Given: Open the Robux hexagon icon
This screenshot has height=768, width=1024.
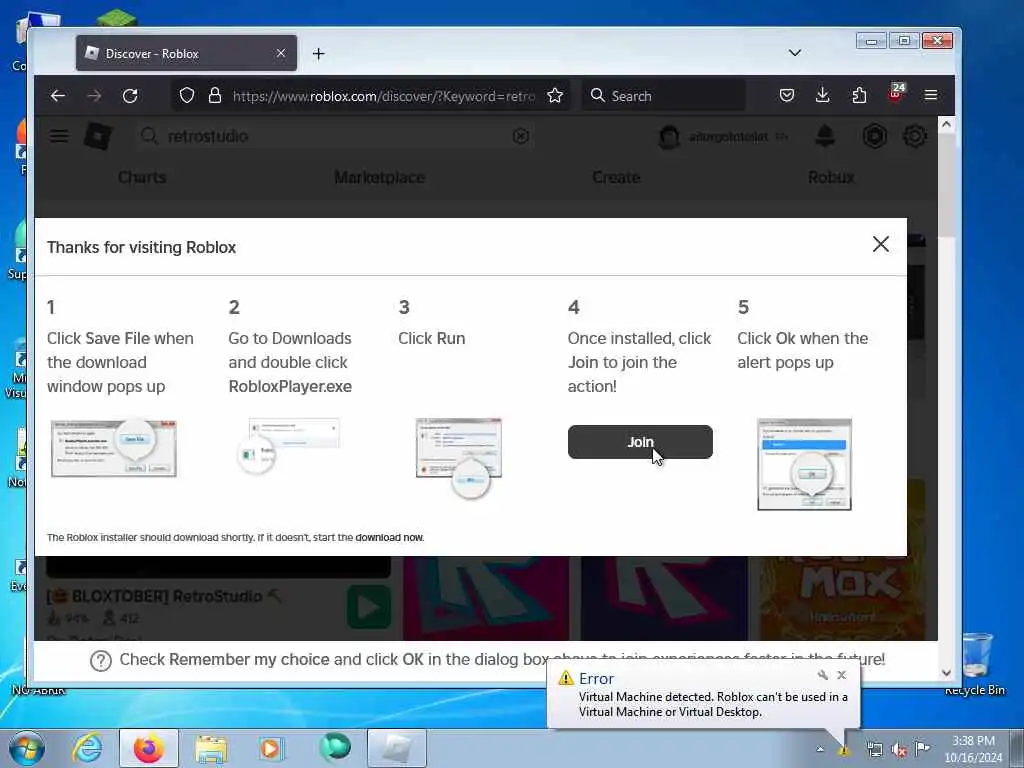Looking at the screenshot, I should pos(874,136).
